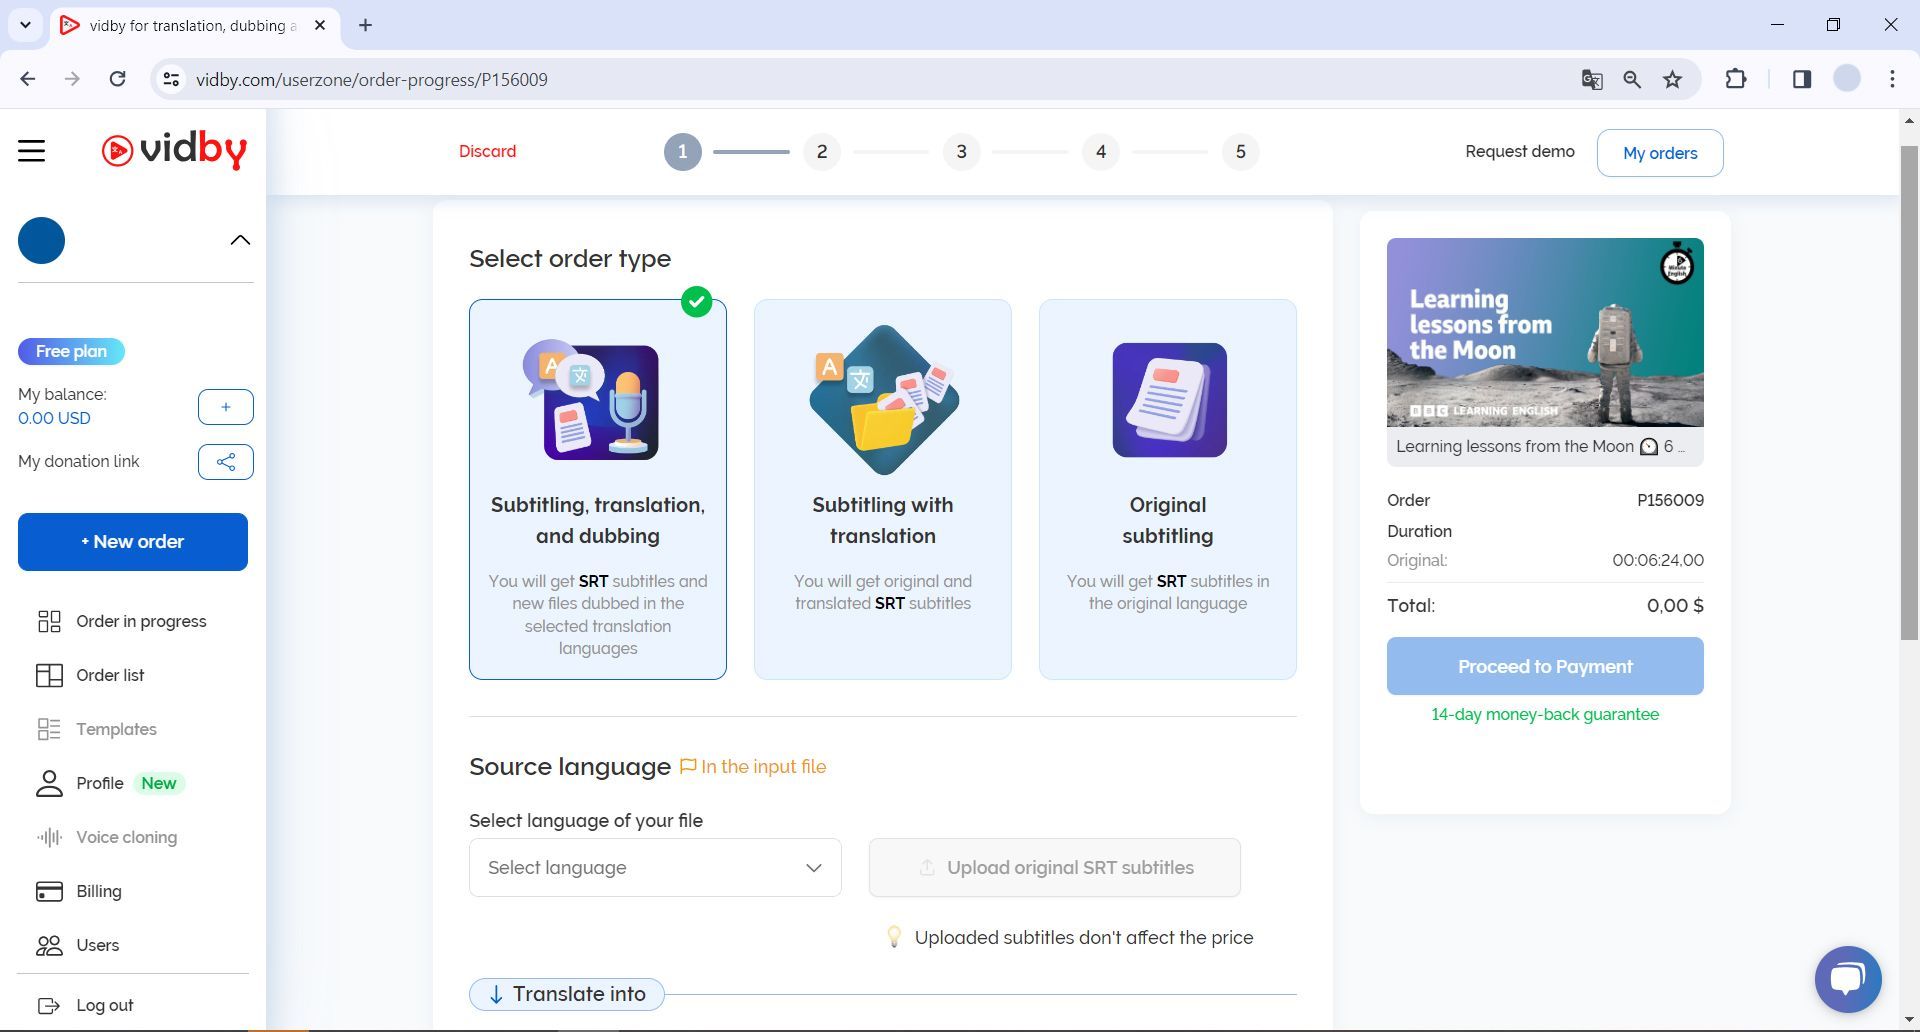Collapse the profile panel chevron
1920x1032 pixels.
coord(239,239)
